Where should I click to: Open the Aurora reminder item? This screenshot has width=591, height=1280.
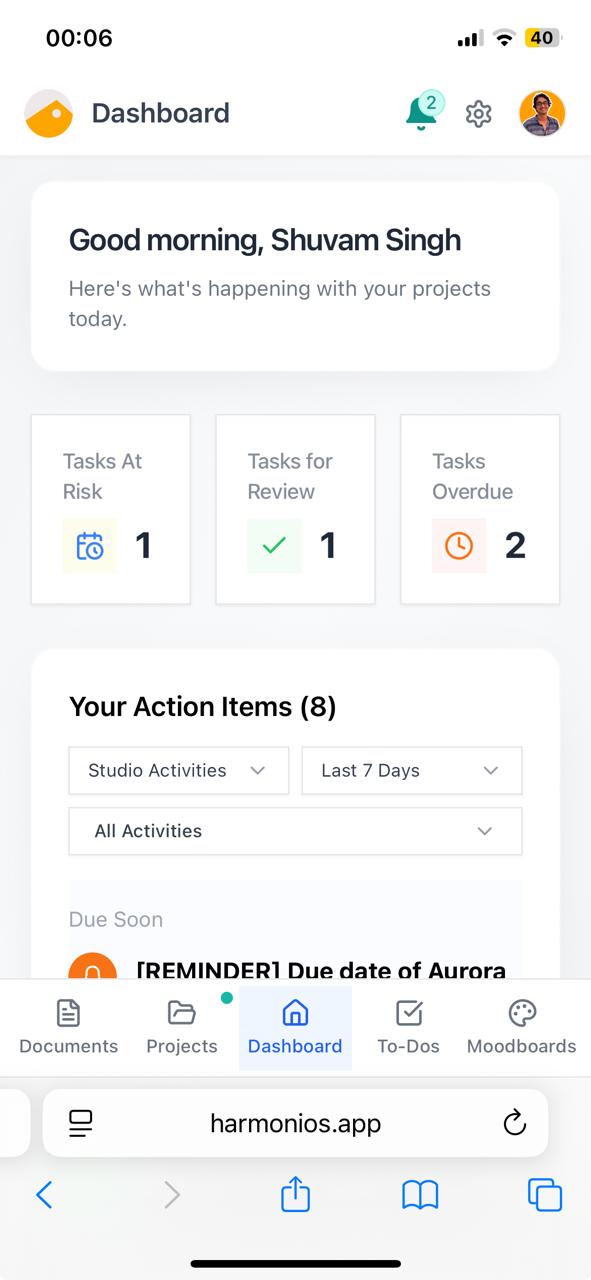point(295,965)
